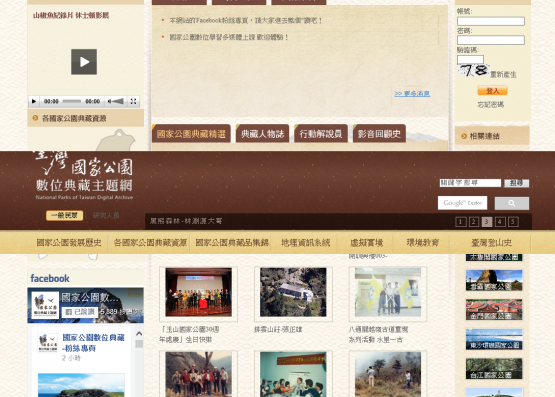Click the small play icon in player bar
Screen dimensions: 555x397
click(x=34, y=101)
